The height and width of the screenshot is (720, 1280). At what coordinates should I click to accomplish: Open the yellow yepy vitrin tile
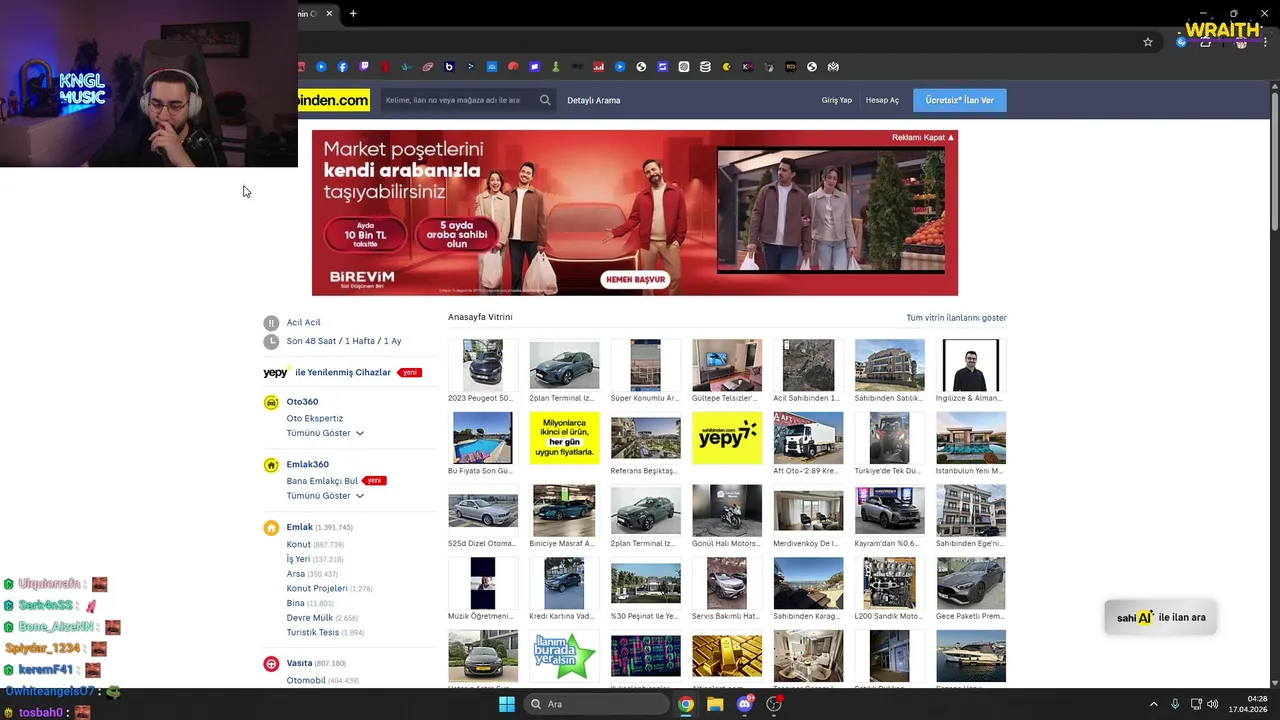coord(727,438)
